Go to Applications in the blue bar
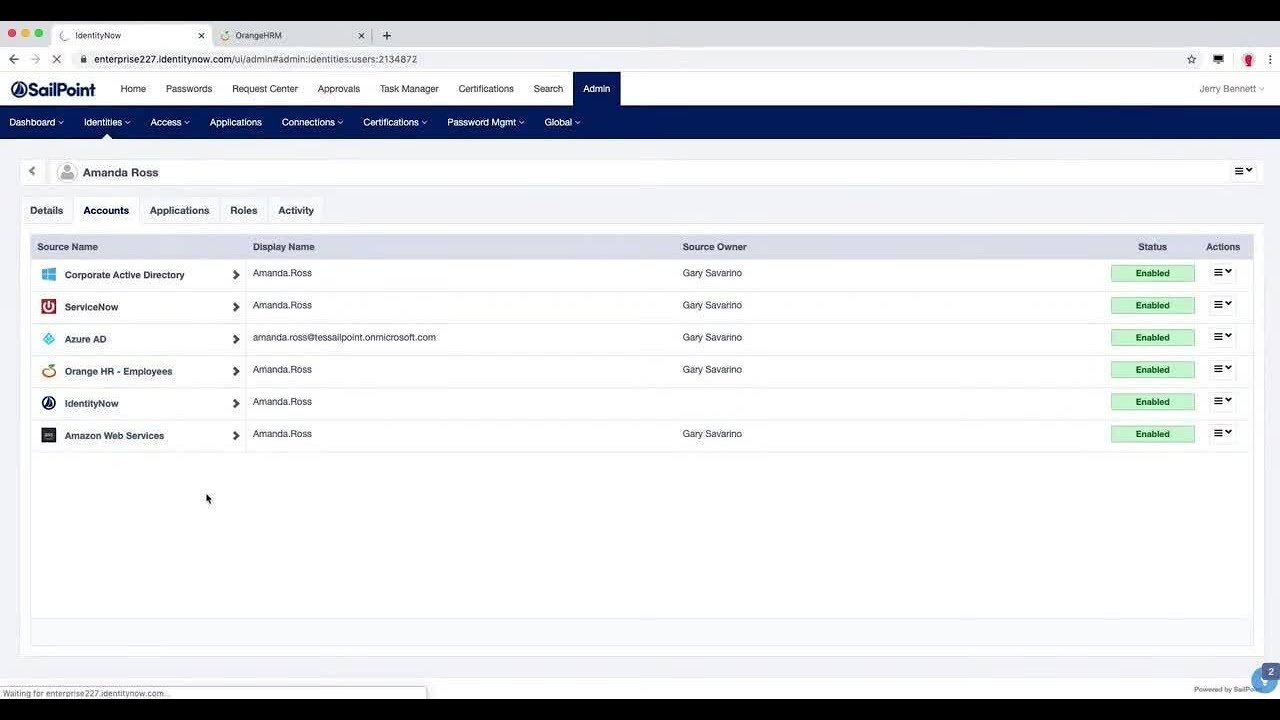This screenshot has height=720, width=1280. pos(236,122)
